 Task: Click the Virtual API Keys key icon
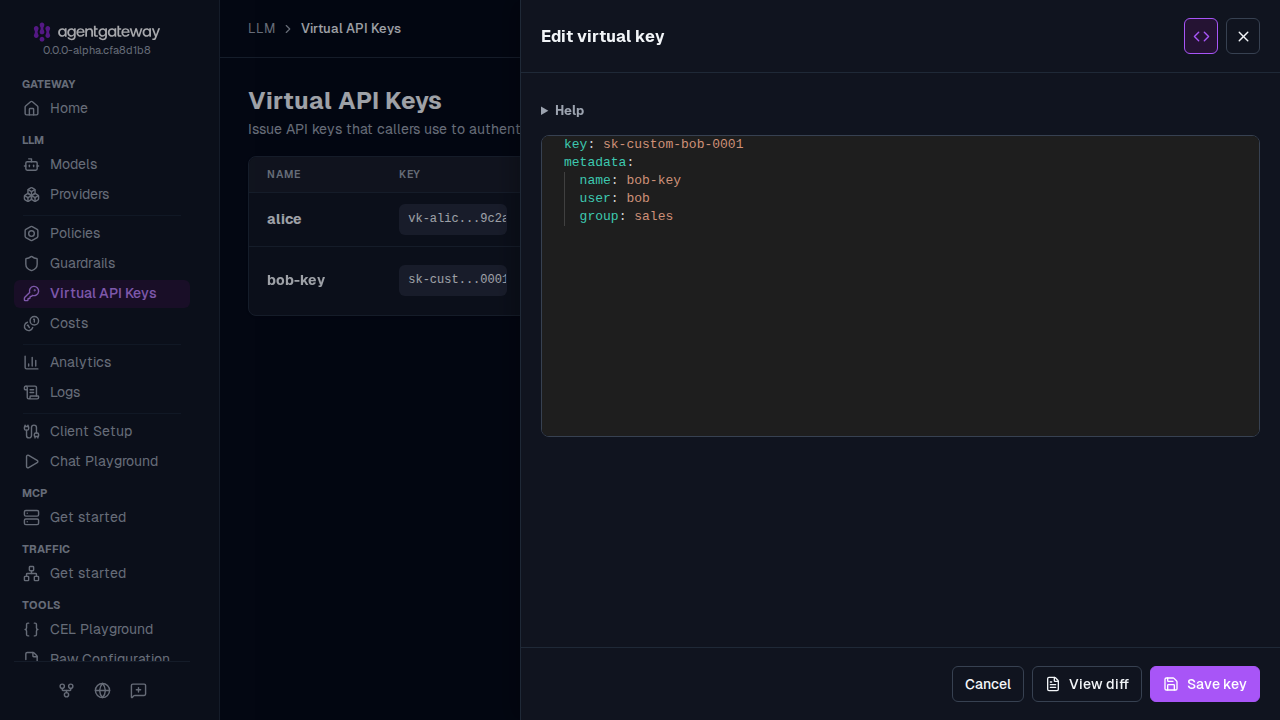[x=32, y=293]
